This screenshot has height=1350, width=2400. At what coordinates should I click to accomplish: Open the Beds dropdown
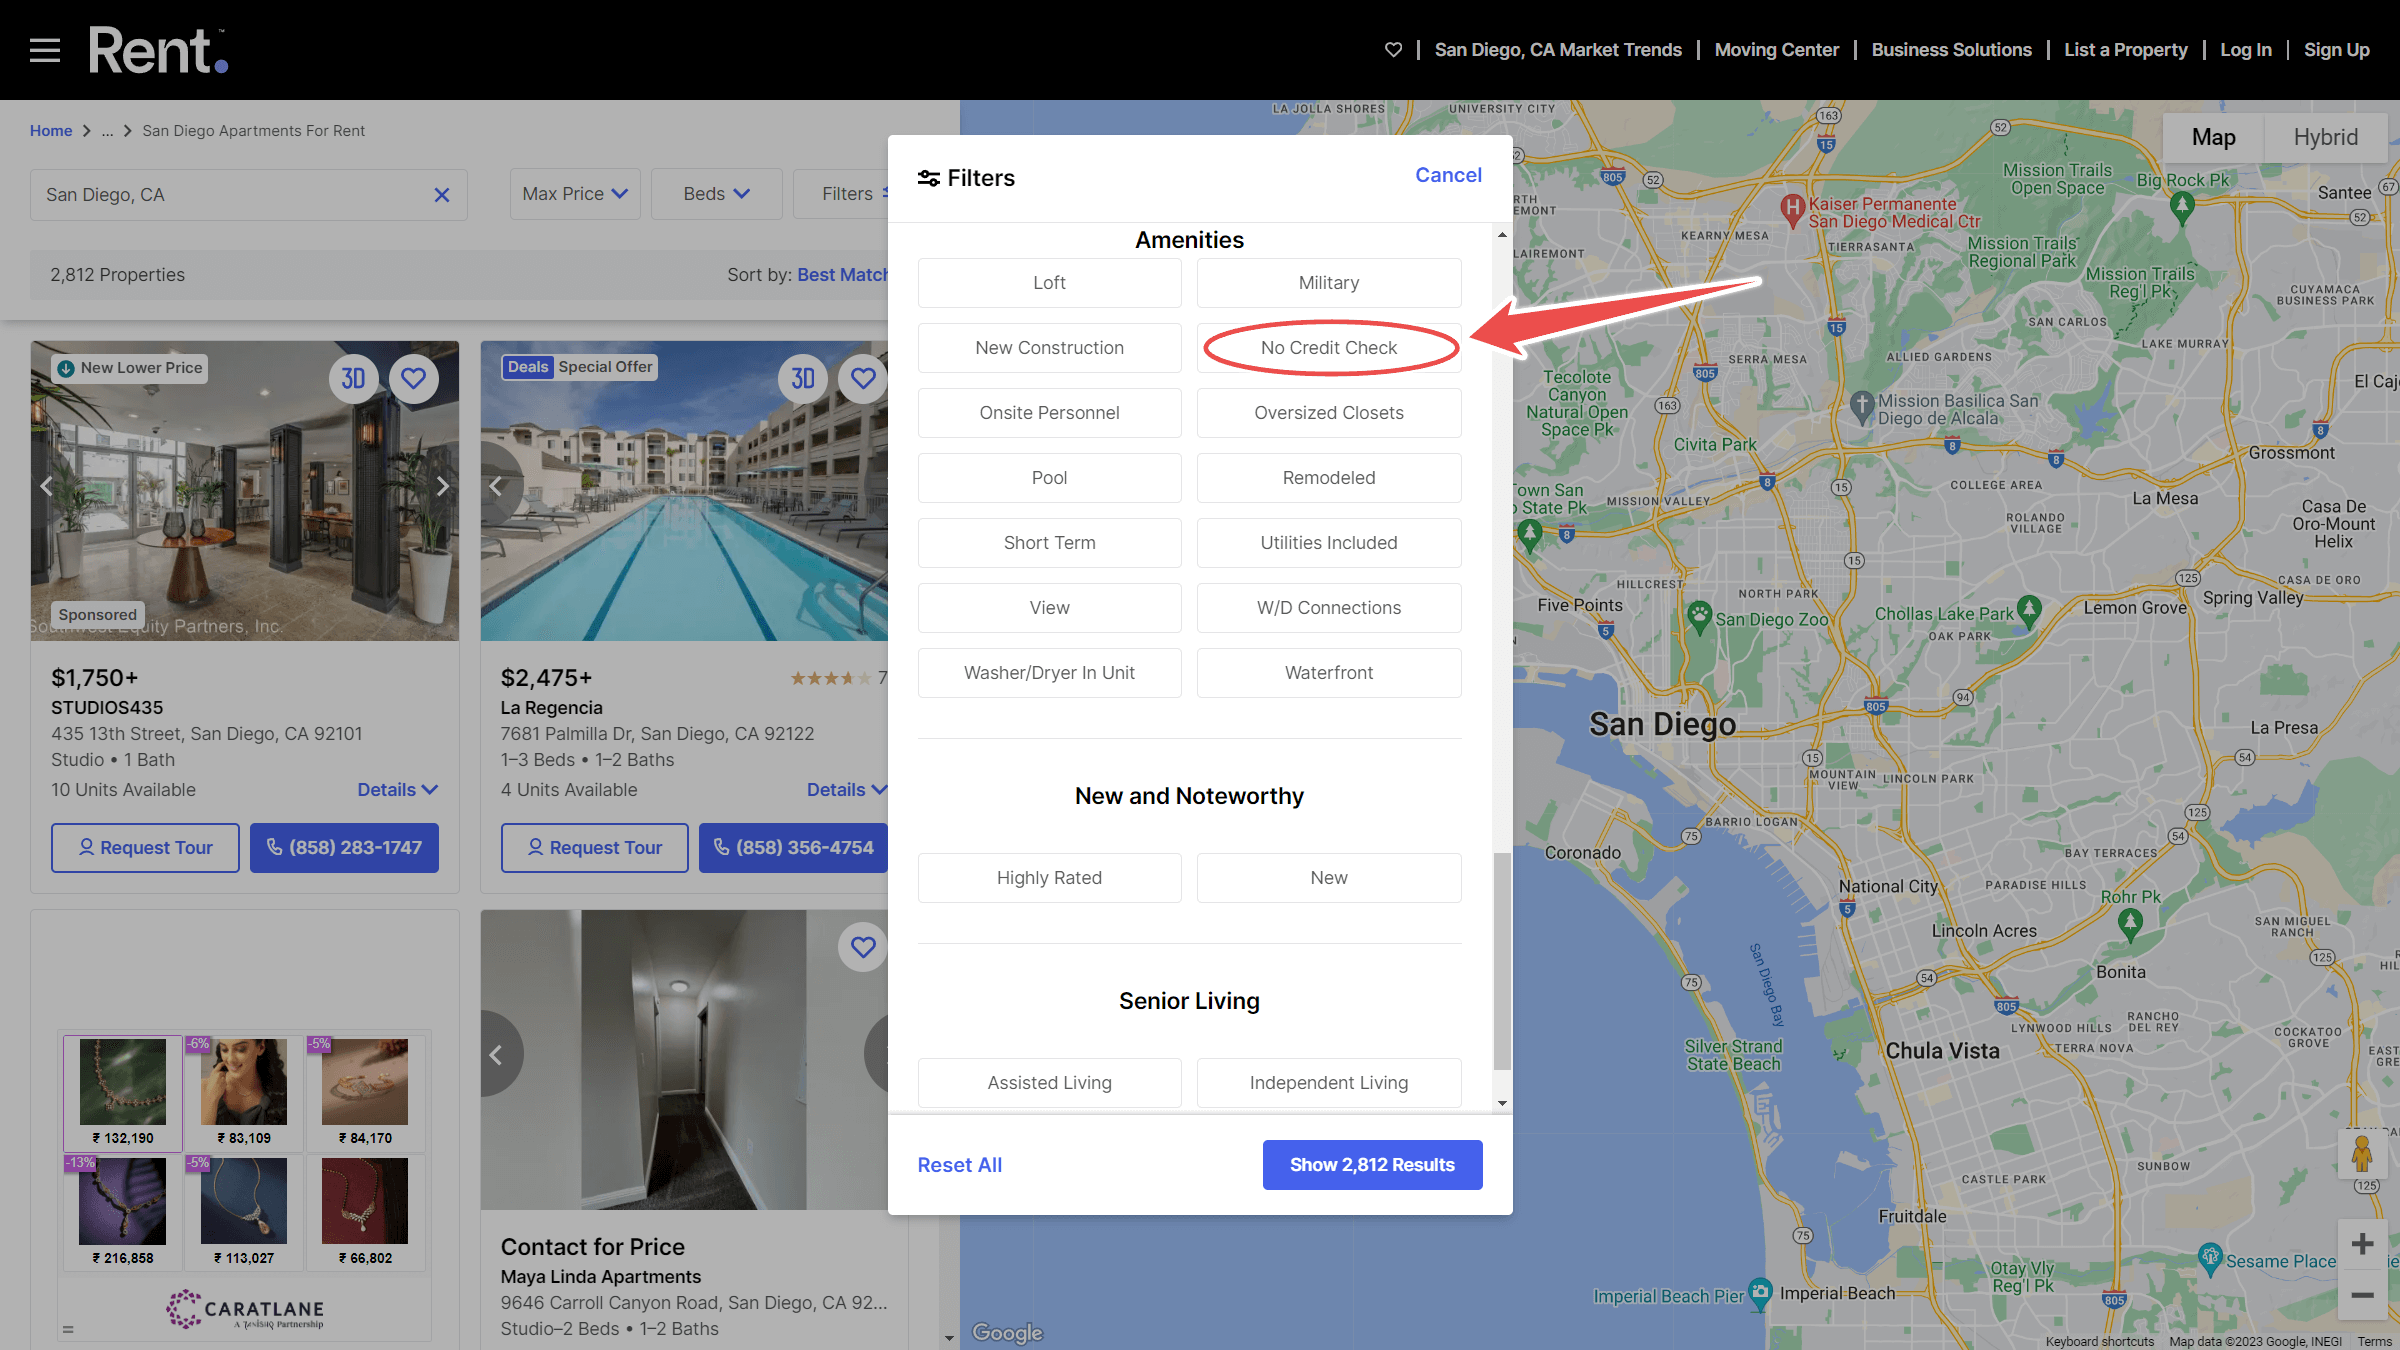click(x=716, y=193)
